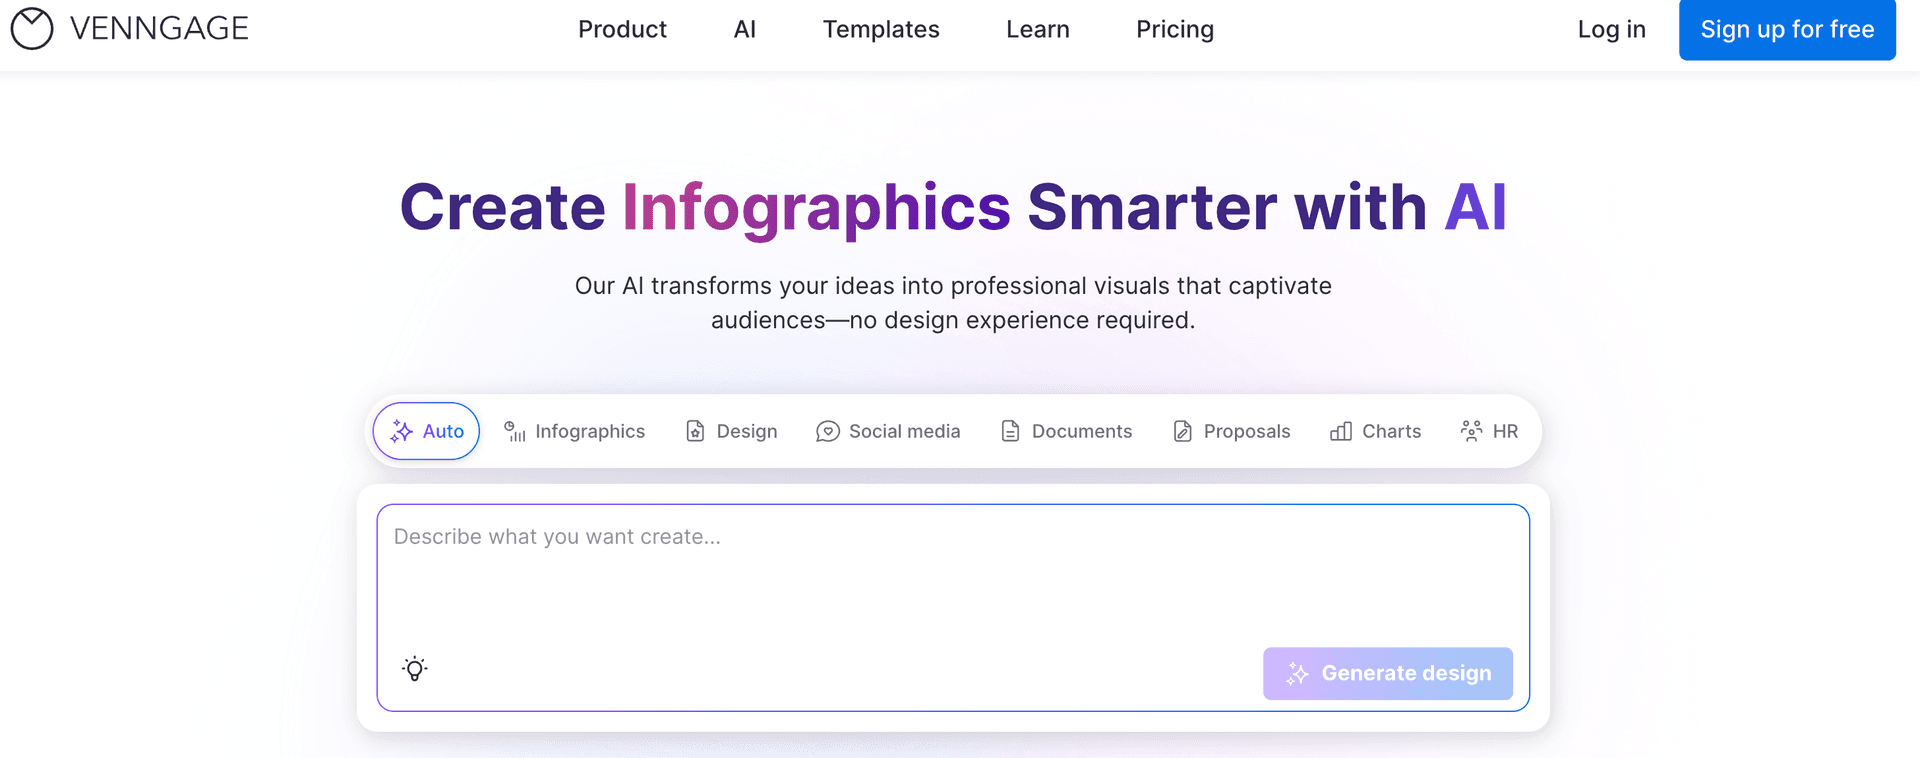This screenshot has height=758, width=1920.
Task: Click the Proposals pencil-page icon
Action: (x=1183, y=431)
